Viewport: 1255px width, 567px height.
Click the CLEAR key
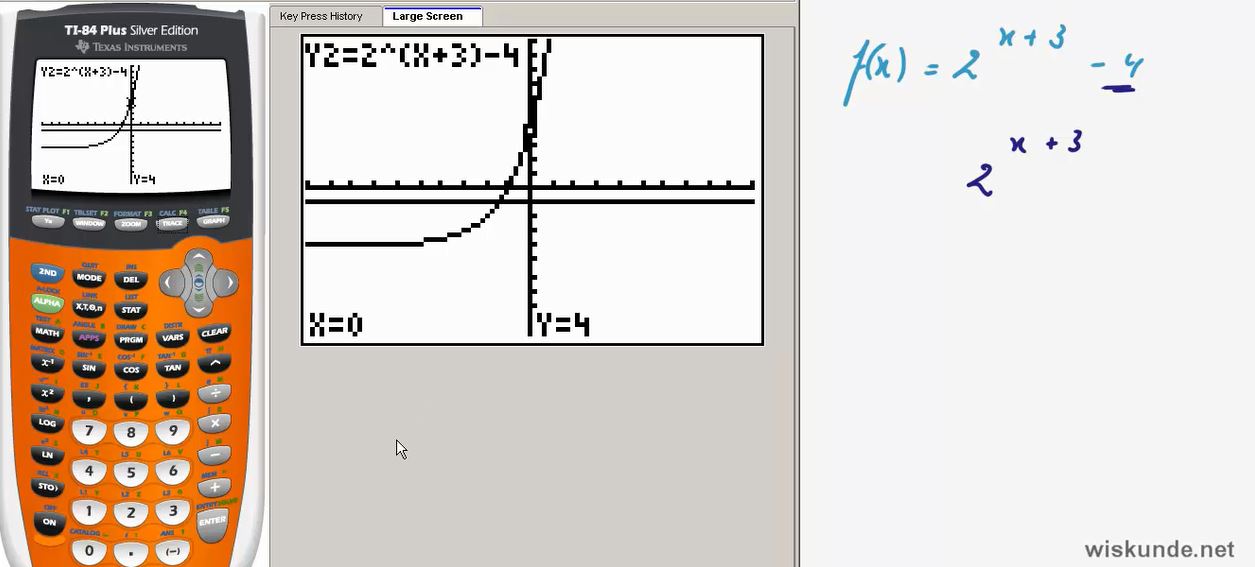(214, 332)
